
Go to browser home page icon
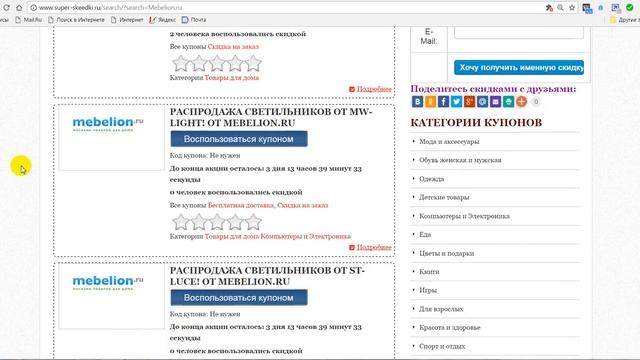tap(19, 7)
